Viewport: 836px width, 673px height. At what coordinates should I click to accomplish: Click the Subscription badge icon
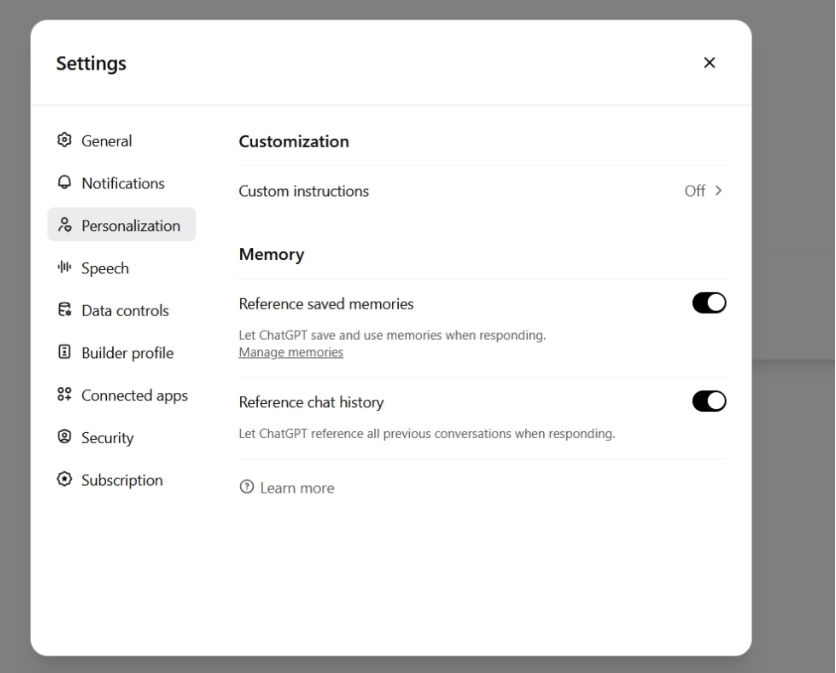pyautogui.click(x=64, y=479)
